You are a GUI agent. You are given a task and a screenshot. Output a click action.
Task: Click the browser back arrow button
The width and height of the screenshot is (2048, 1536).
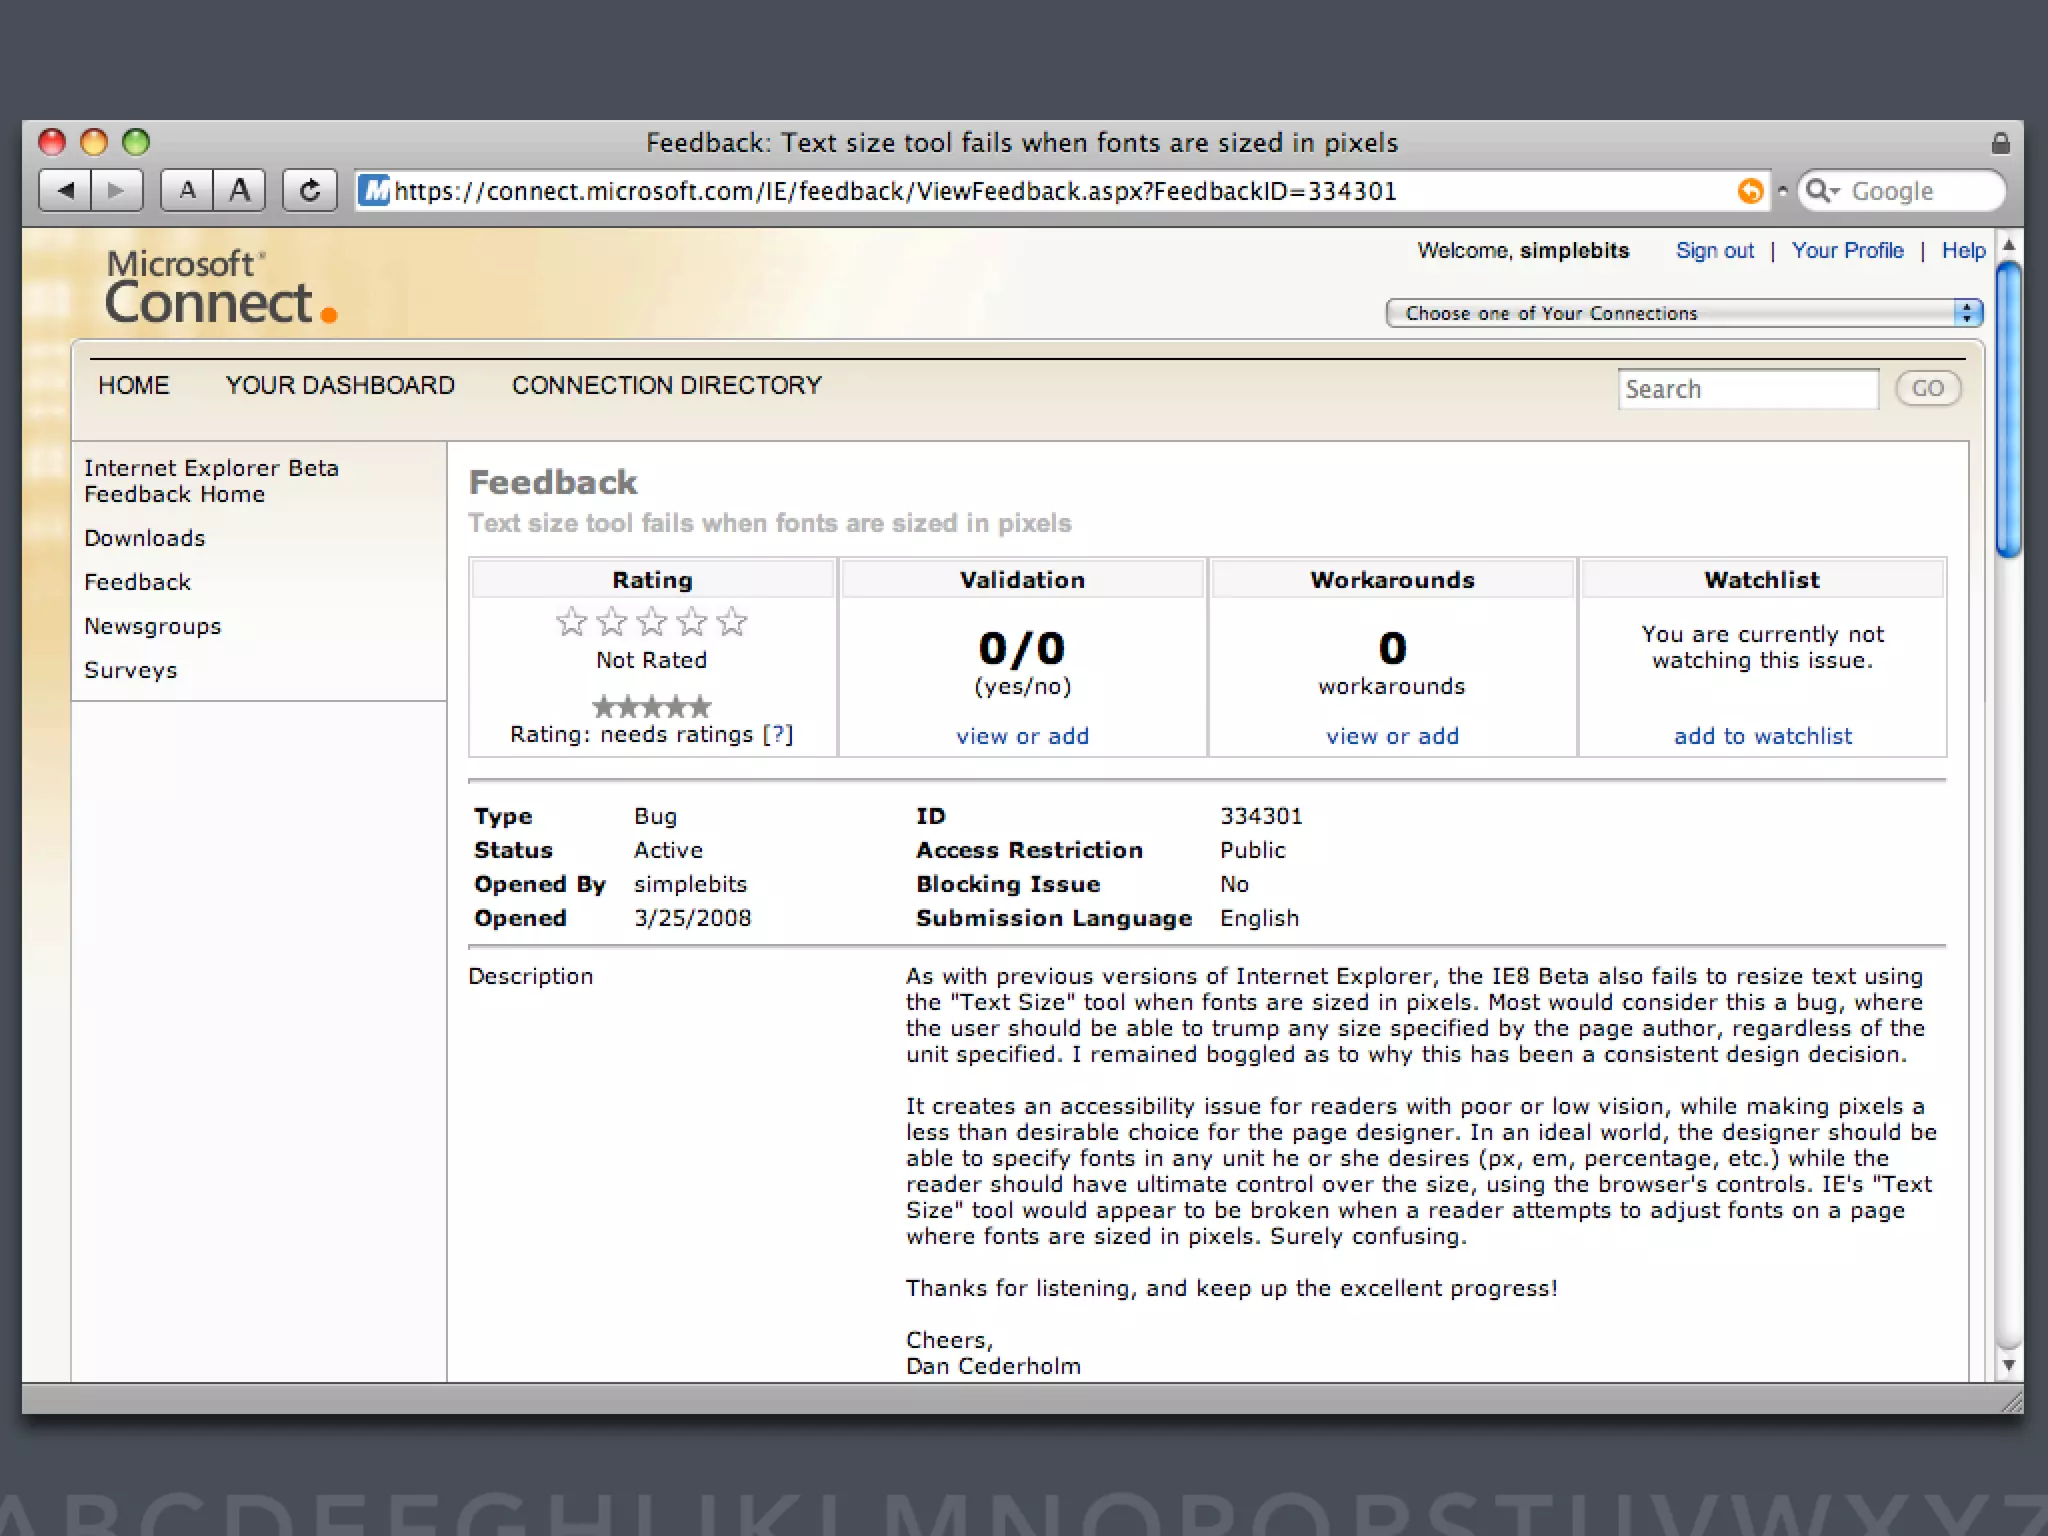(66, 190)
